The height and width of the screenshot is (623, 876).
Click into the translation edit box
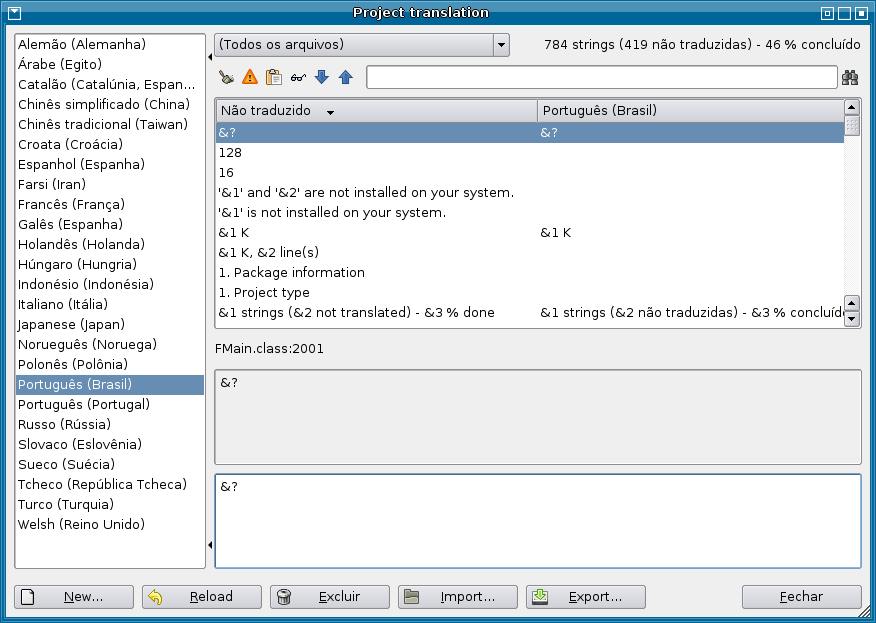(x=538, y=521)
